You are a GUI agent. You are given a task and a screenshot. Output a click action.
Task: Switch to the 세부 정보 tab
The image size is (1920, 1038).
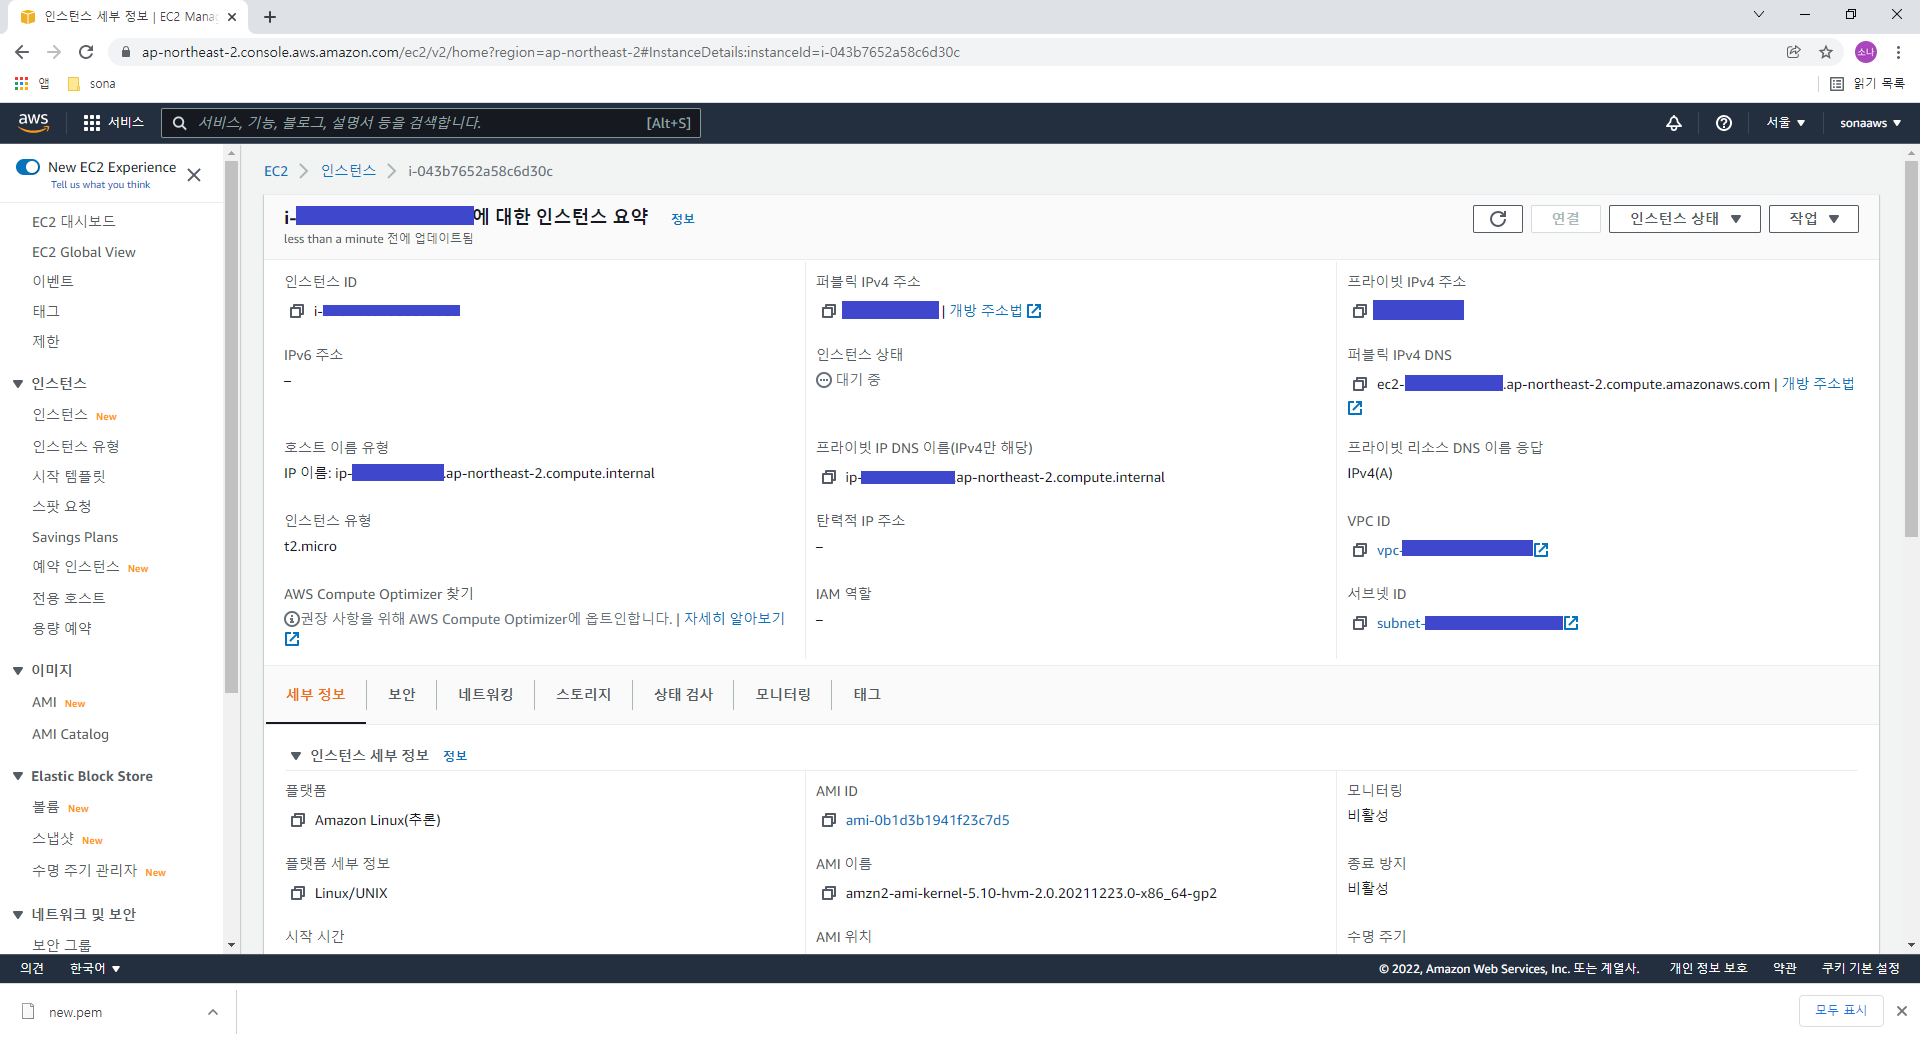[x=316, y=695]
